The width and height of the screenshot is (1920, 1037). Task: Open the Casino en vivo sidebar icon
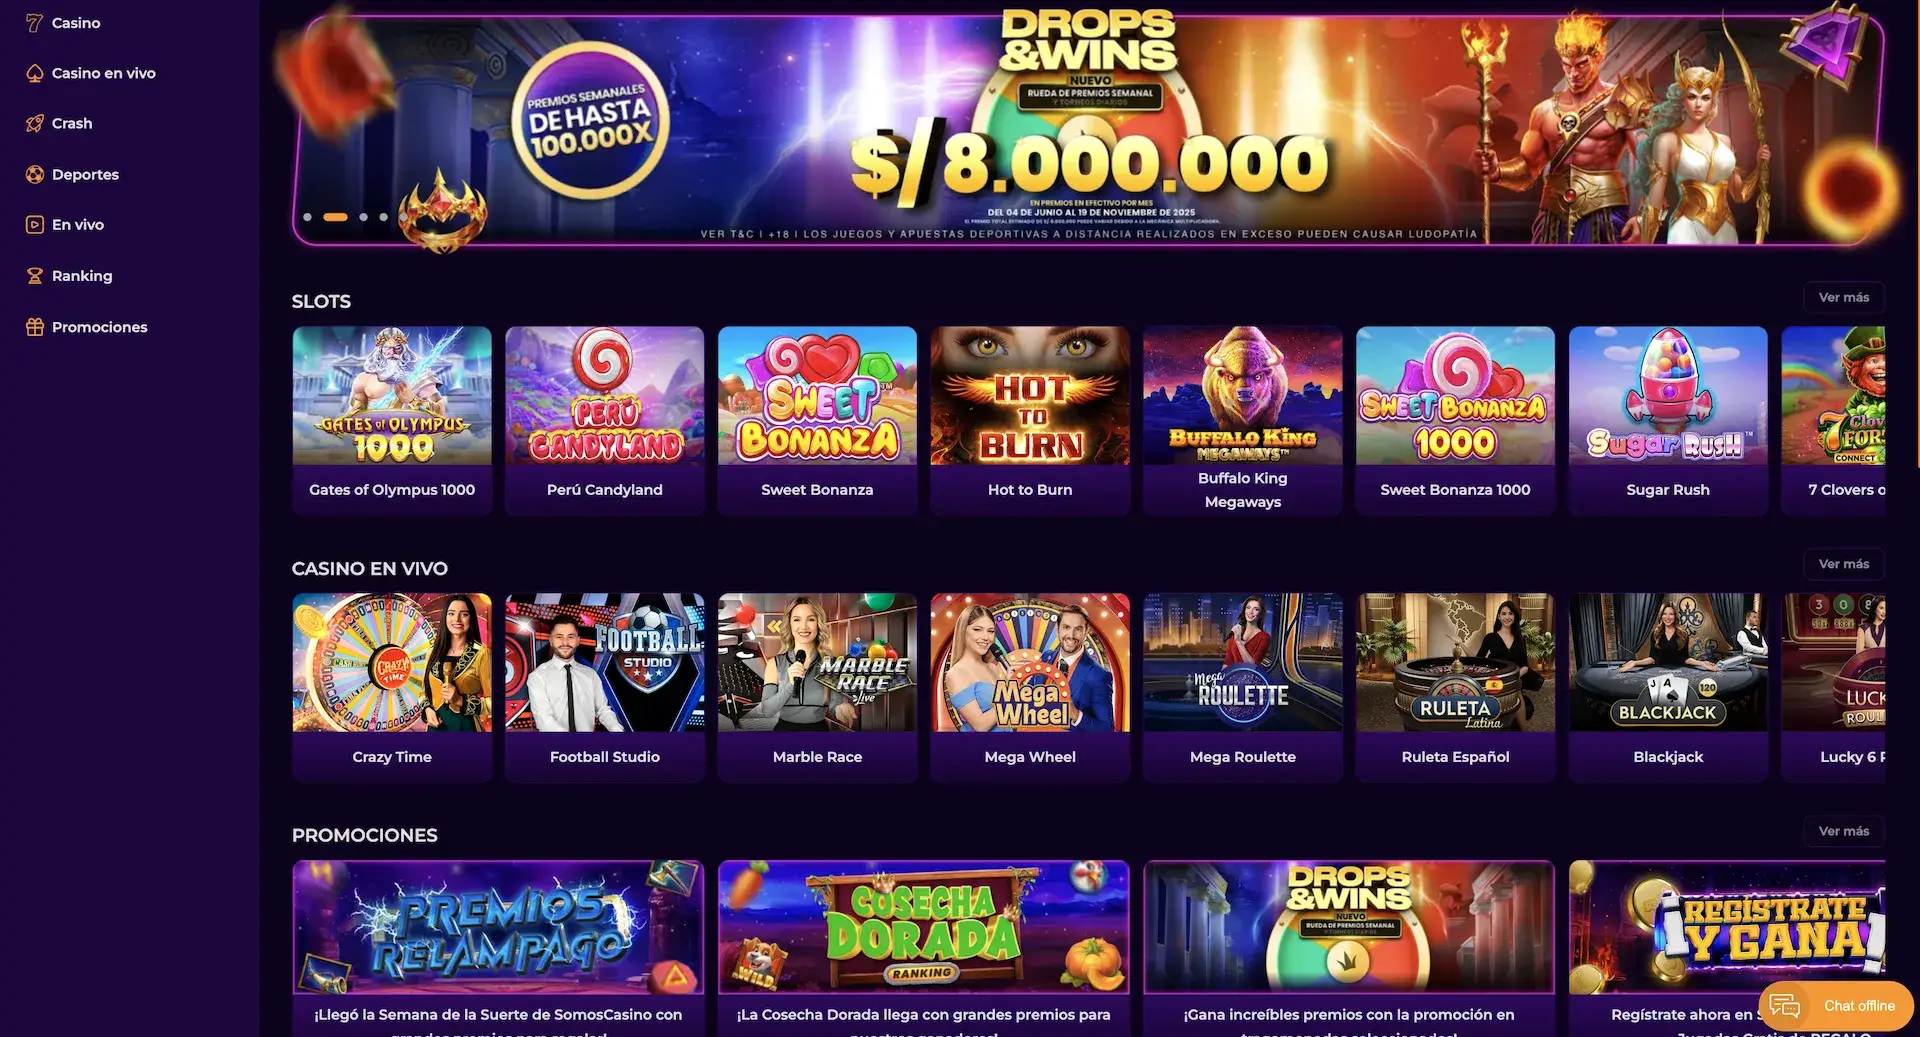point(34,73)
